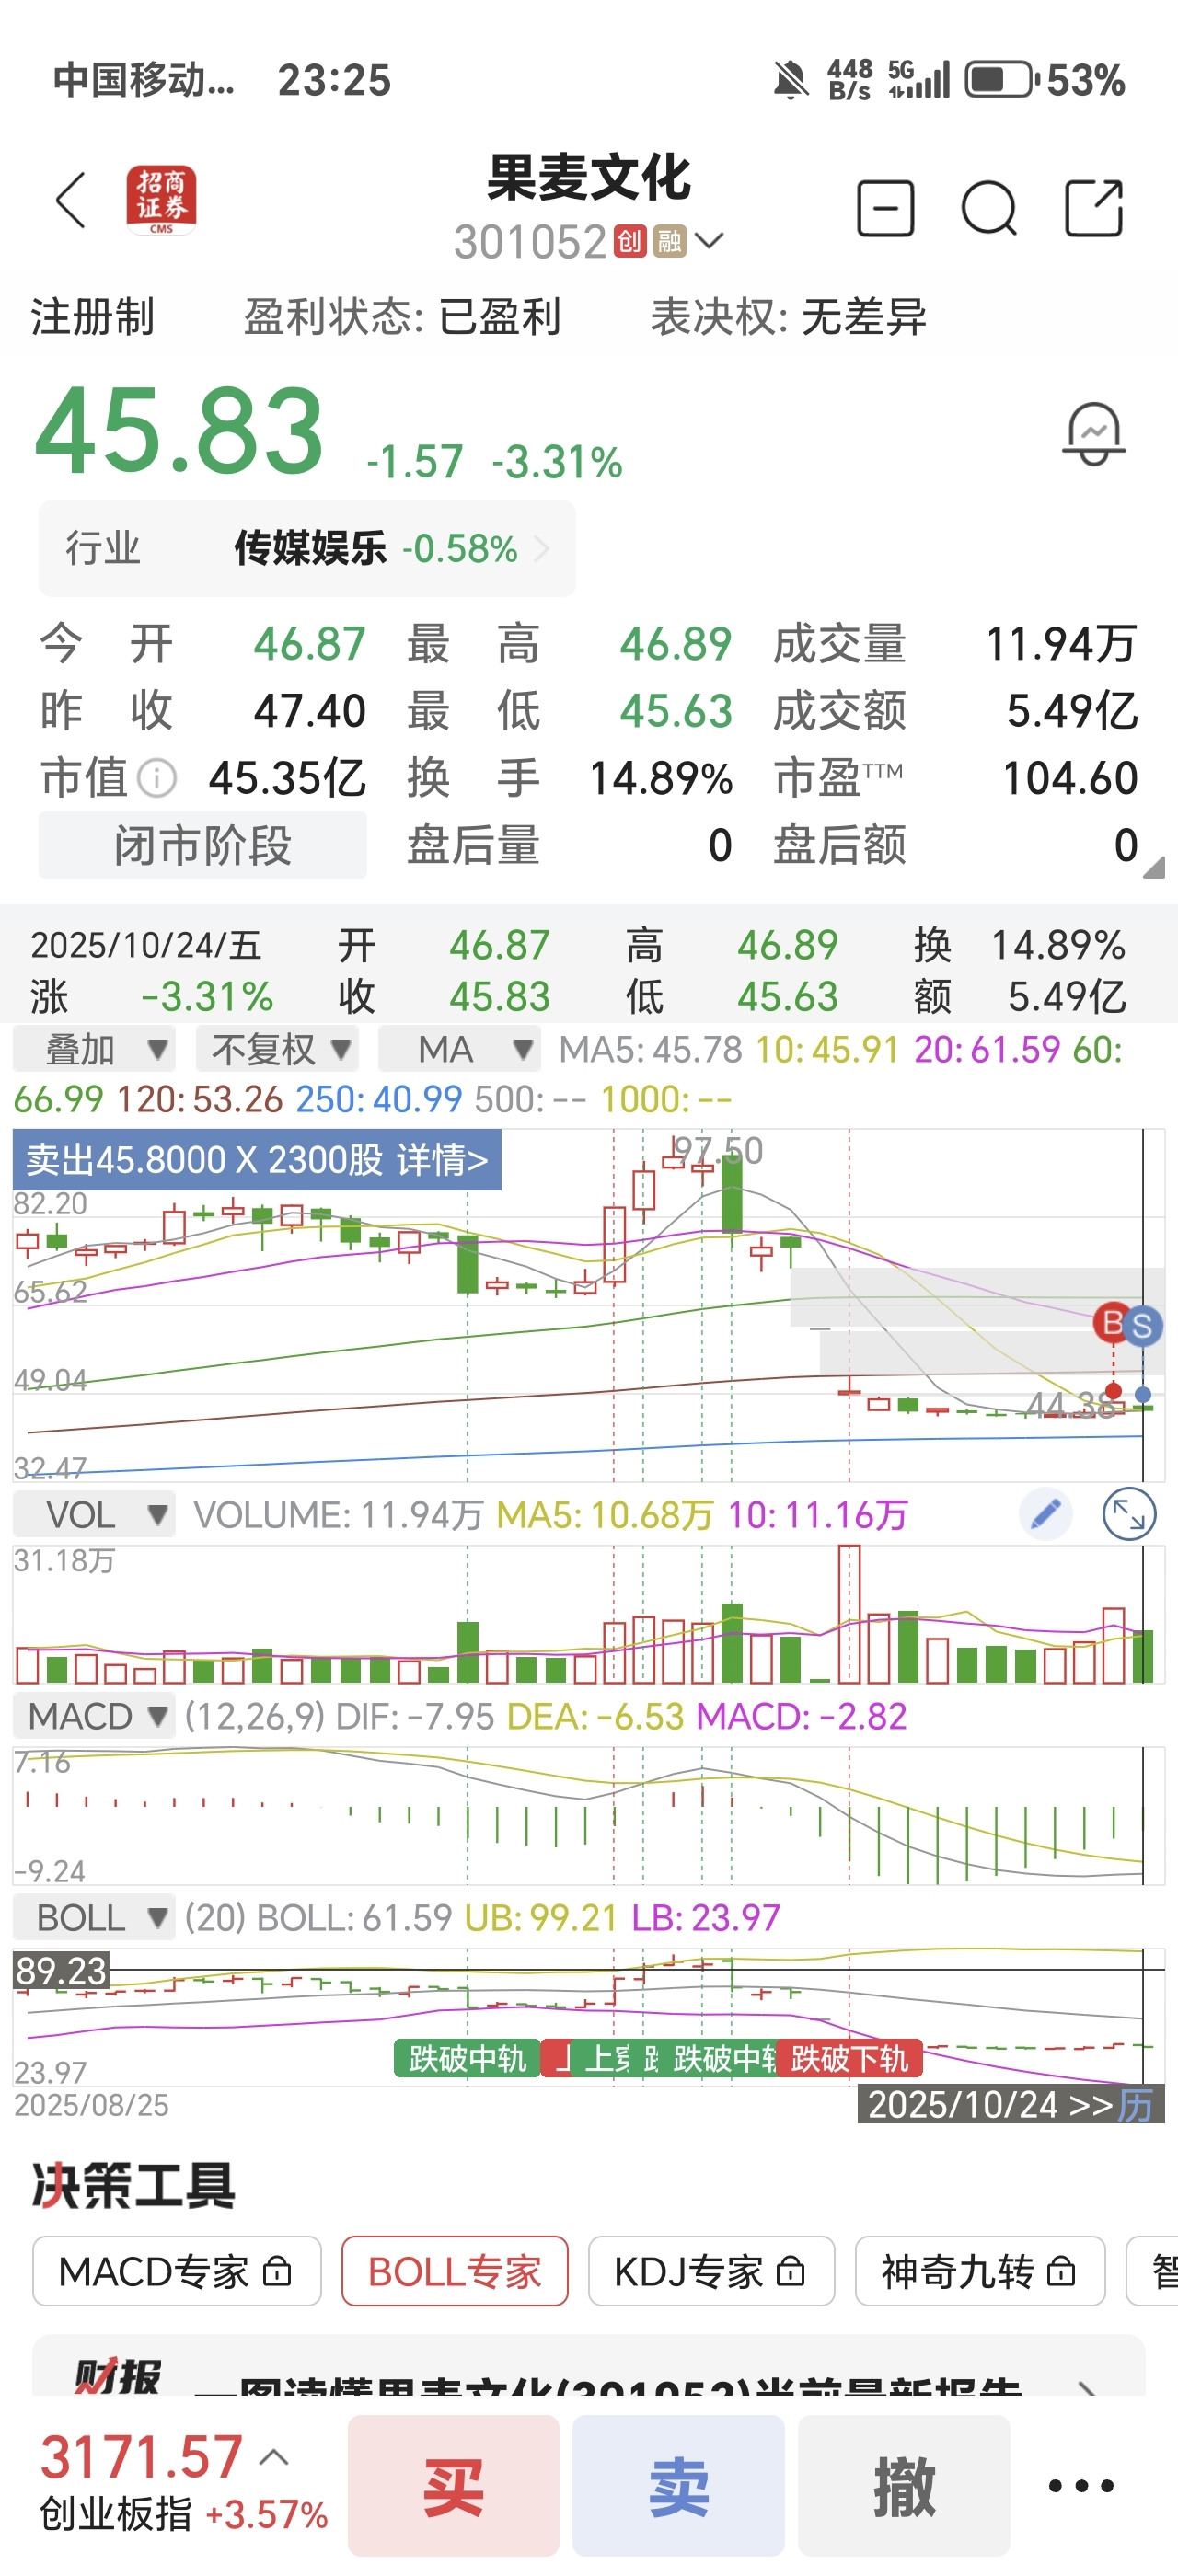Tap the 闭市阶段 status button

point(203,845)
